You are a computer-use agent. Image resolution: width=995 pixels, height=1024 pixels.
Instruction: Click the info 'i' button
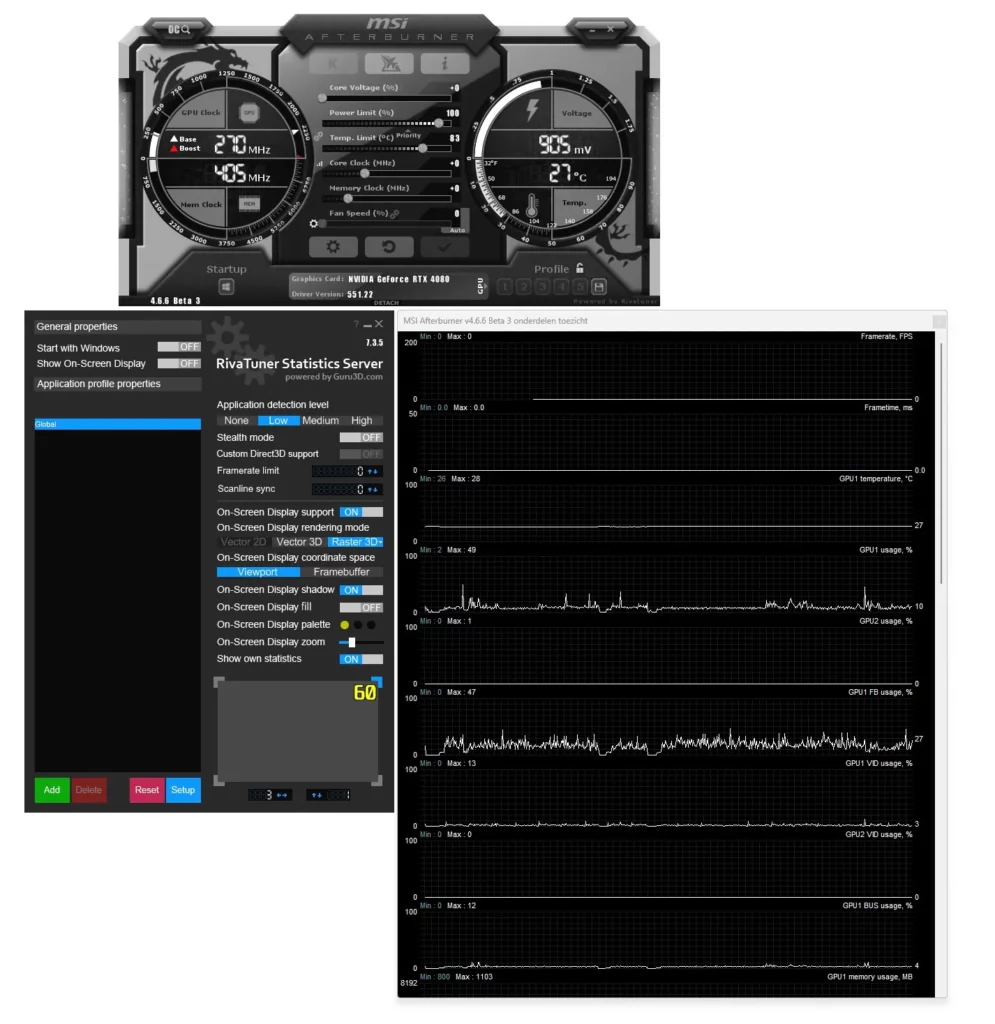(444, 64)
